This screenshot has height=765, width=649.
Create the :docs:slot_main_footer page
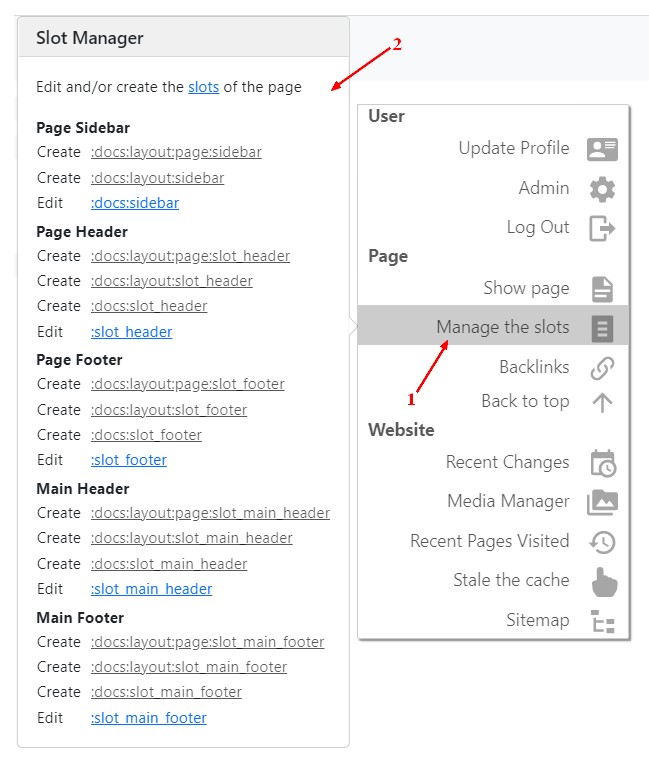(166, 692)
